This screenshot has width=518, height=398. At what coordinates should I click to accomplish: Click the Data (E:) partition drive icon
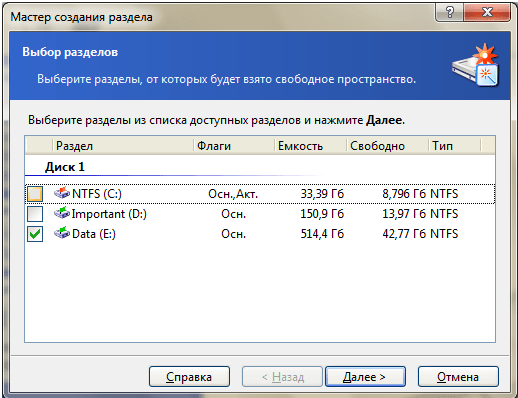[x=62, y=233]
